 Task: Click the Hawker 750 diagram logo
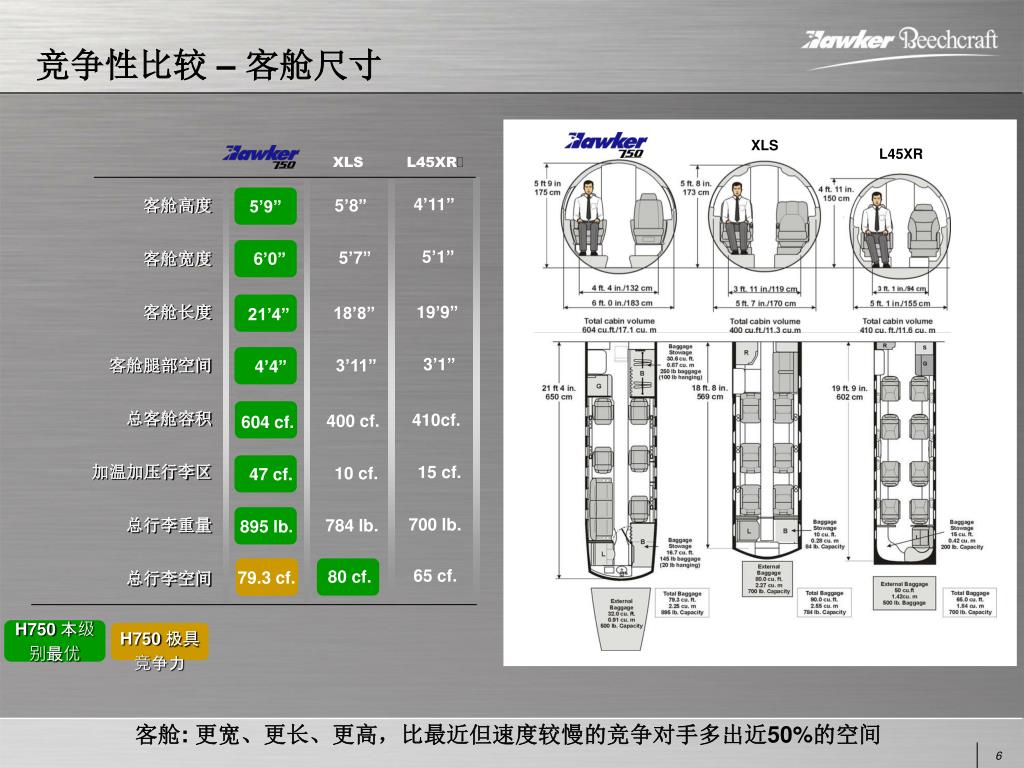(607, 145)
